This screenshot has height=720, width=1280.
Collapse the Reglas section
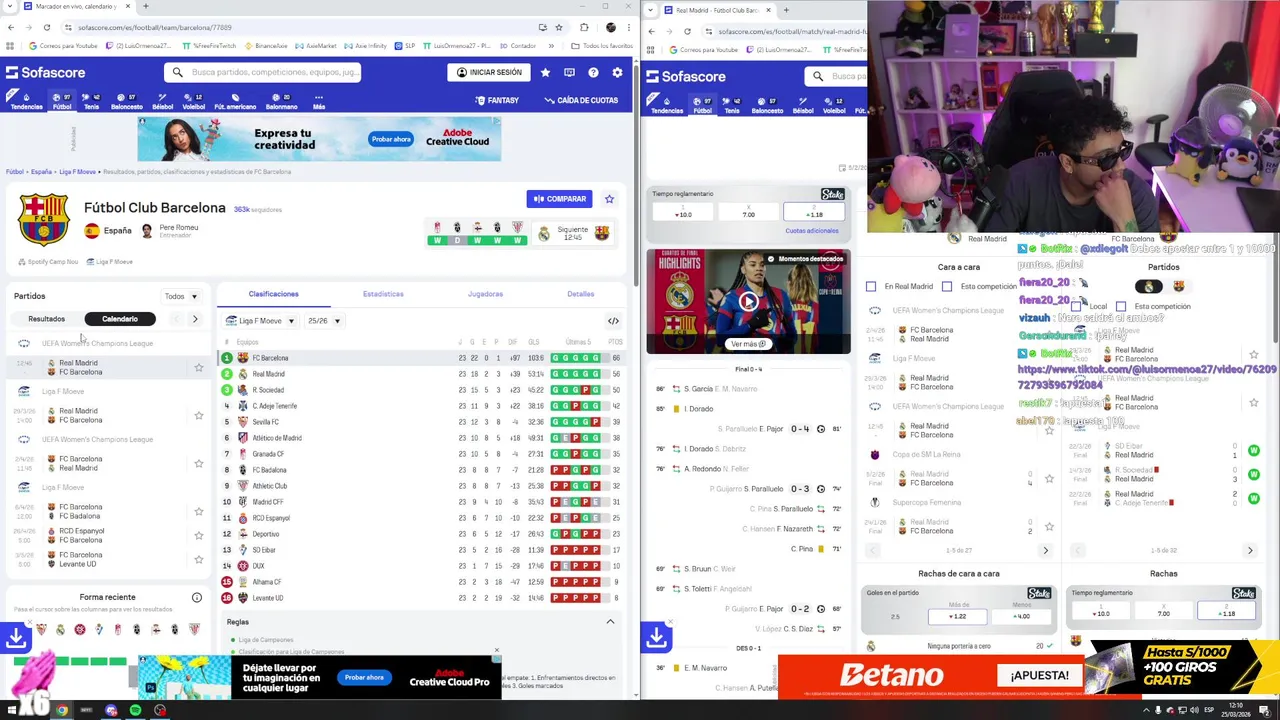tap(610, 622)
